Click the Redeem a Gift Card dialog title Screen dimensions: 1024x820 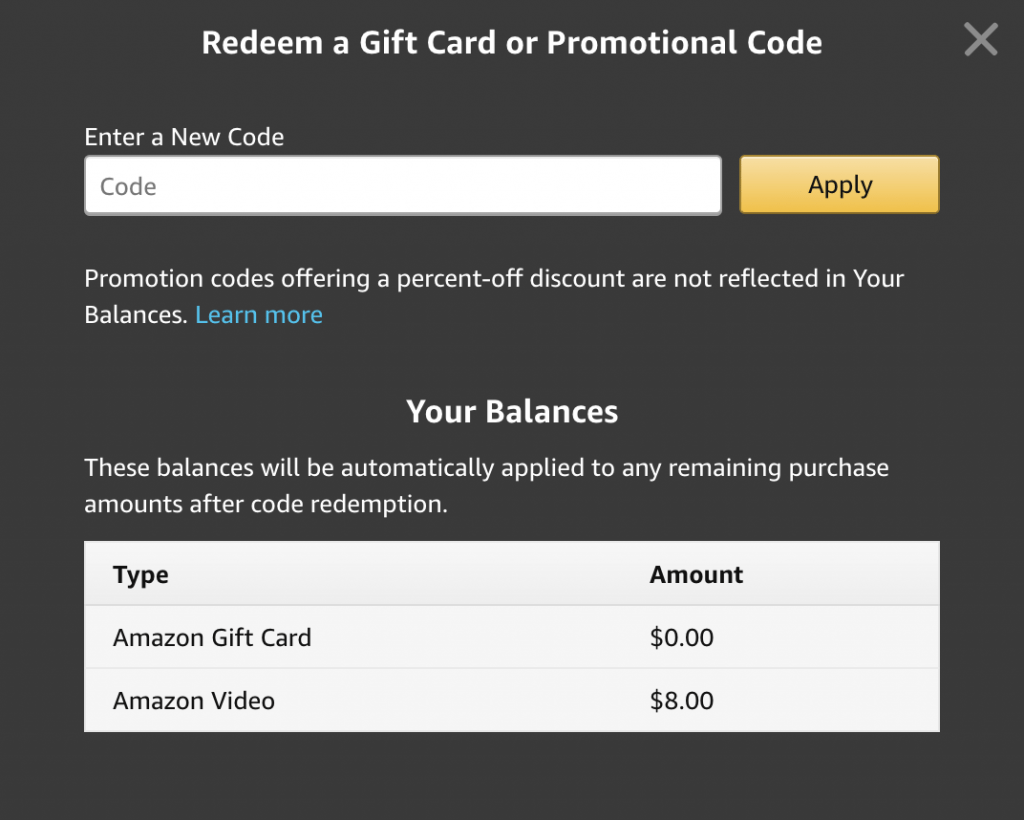click(511, 43)
